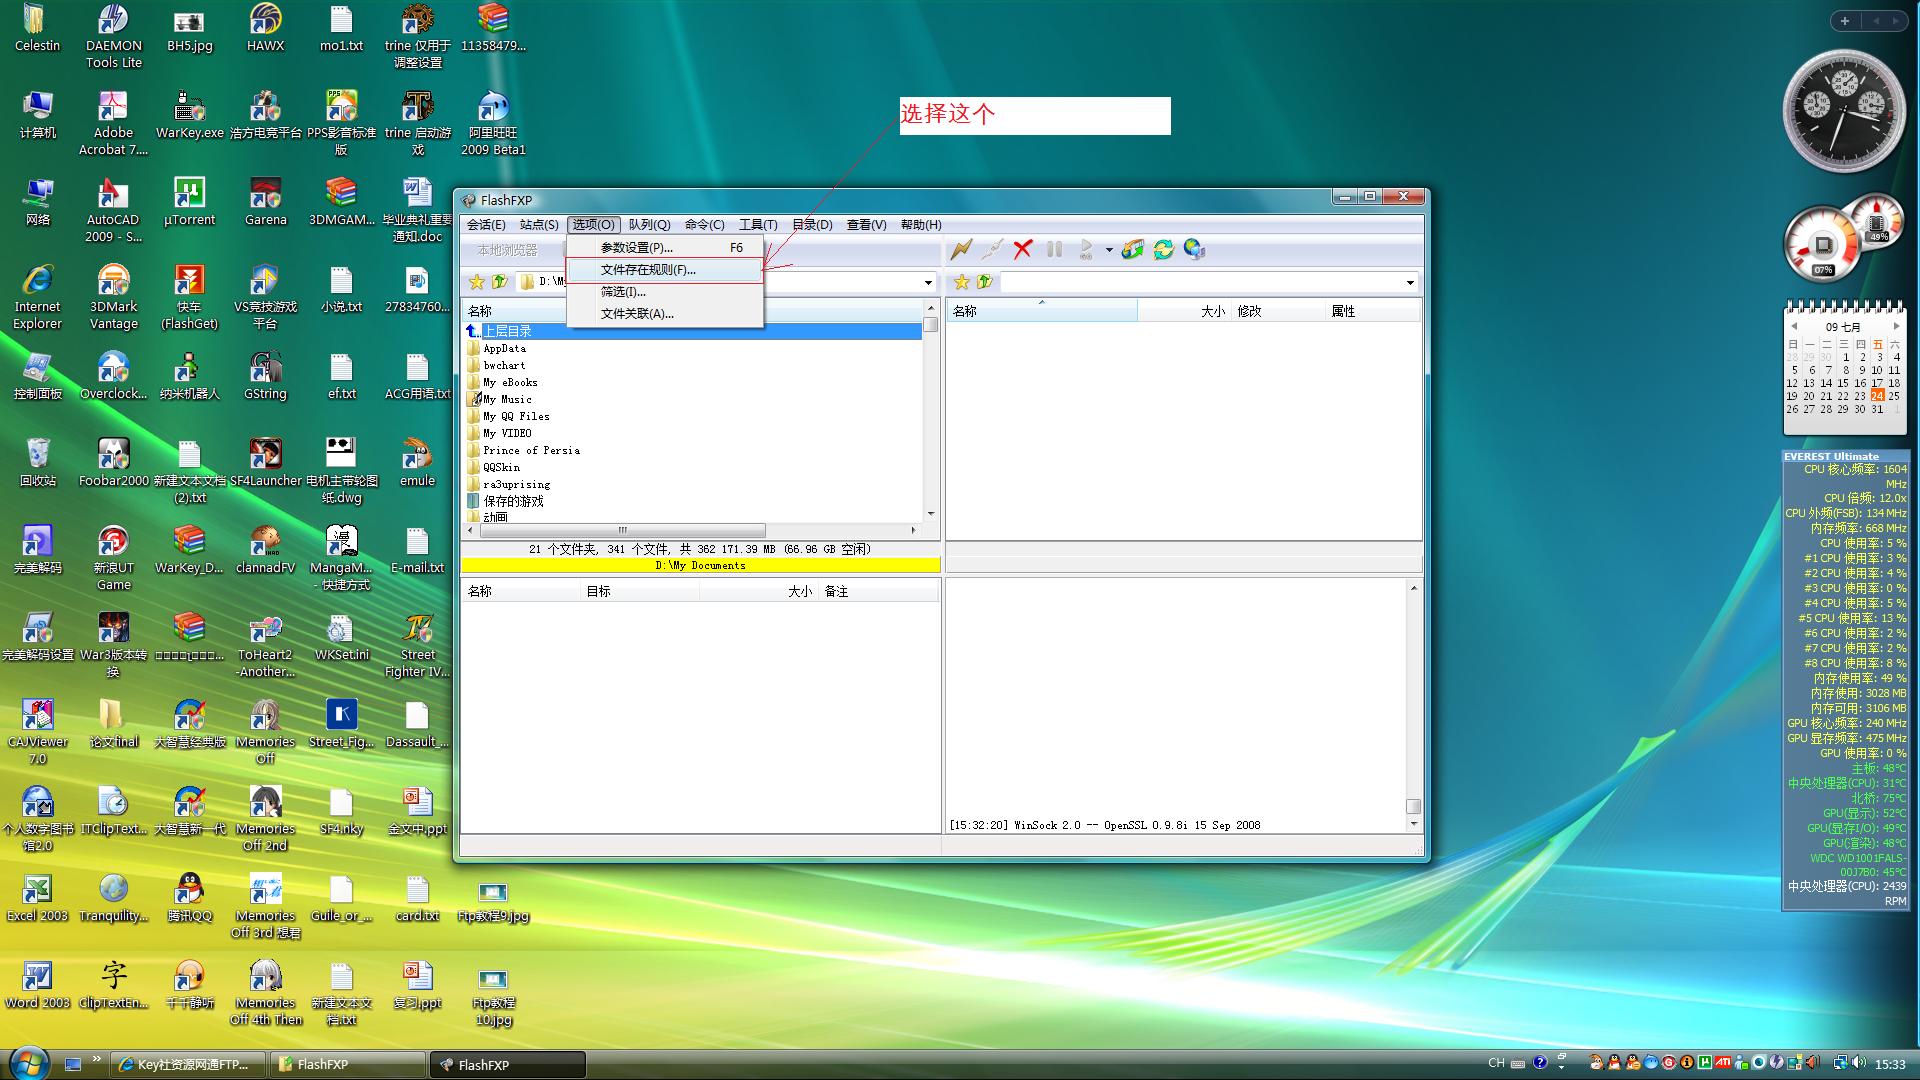Open the dropdown arrow beside the play icon
This screenshot has width=1920, height=1080.
coord(1108,250)
